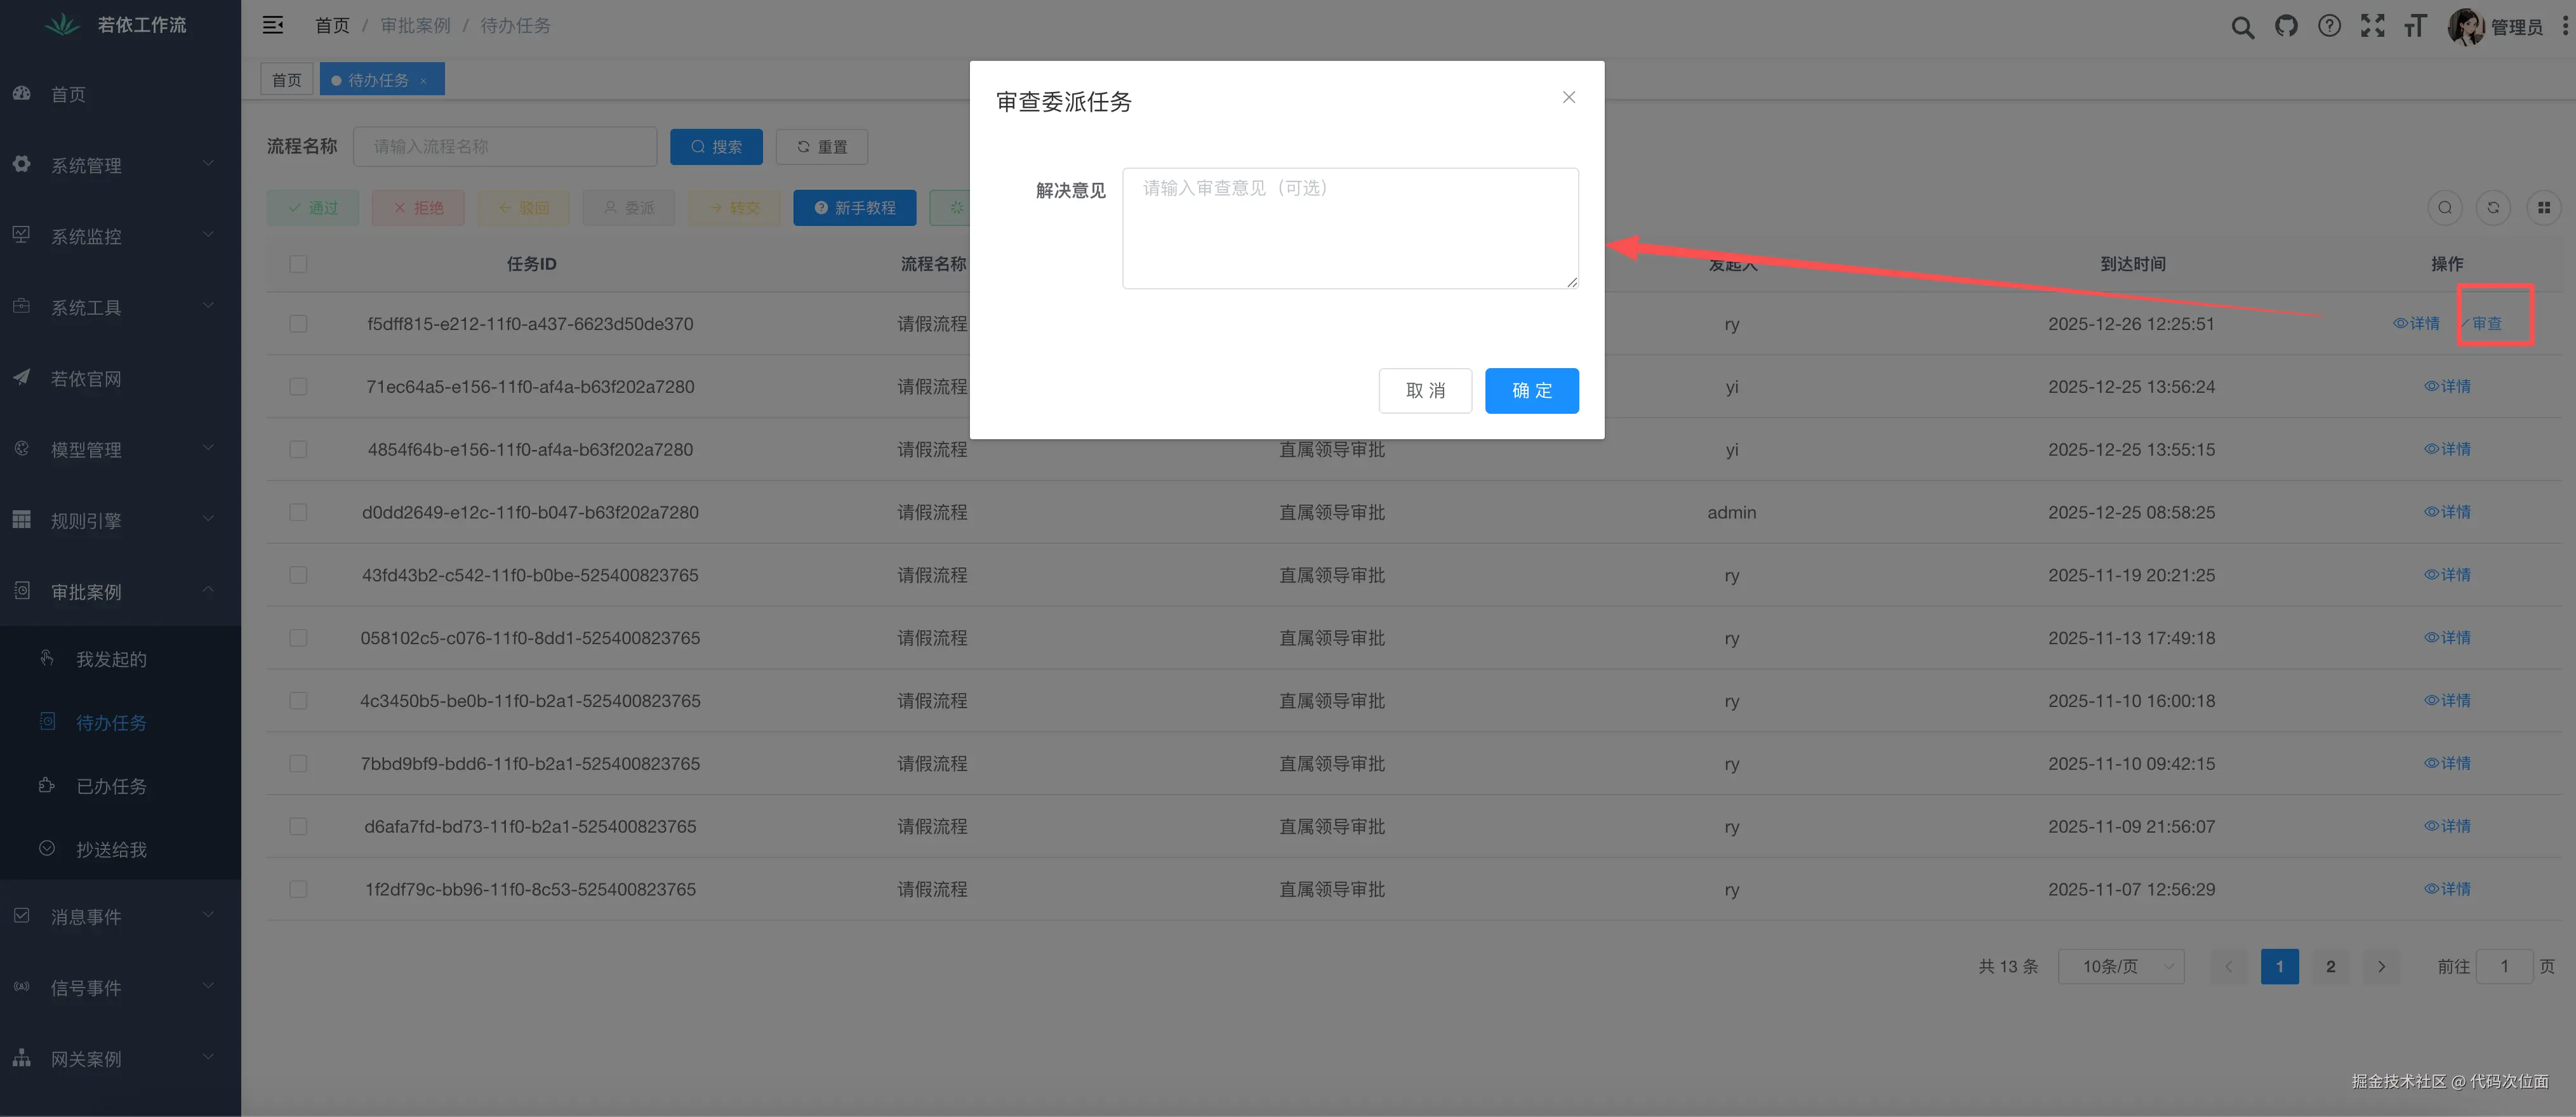2576x1117 pixels.
Task: Open the GitHub source link icon
Action: pos(2286,26)
